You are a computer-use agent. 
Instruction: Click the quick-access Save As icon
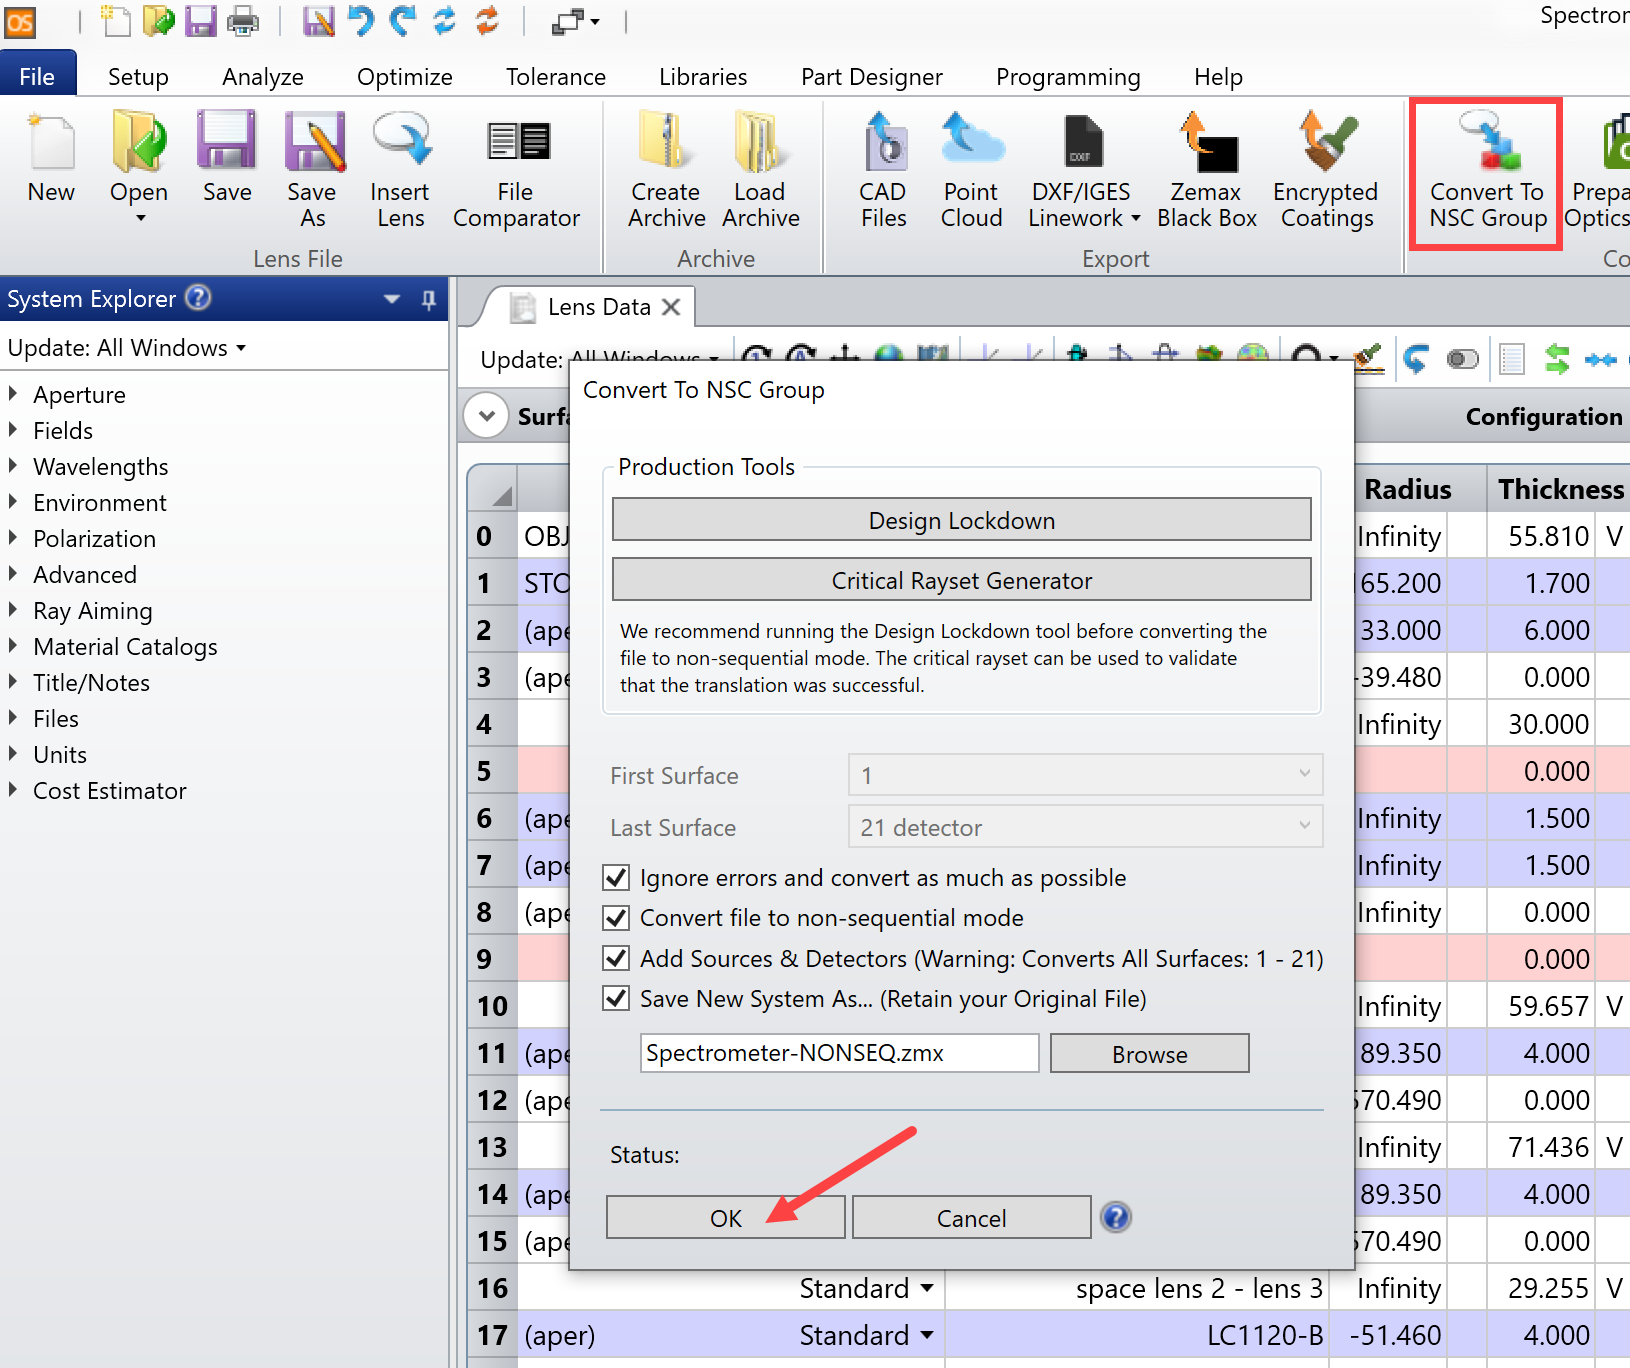318,20
